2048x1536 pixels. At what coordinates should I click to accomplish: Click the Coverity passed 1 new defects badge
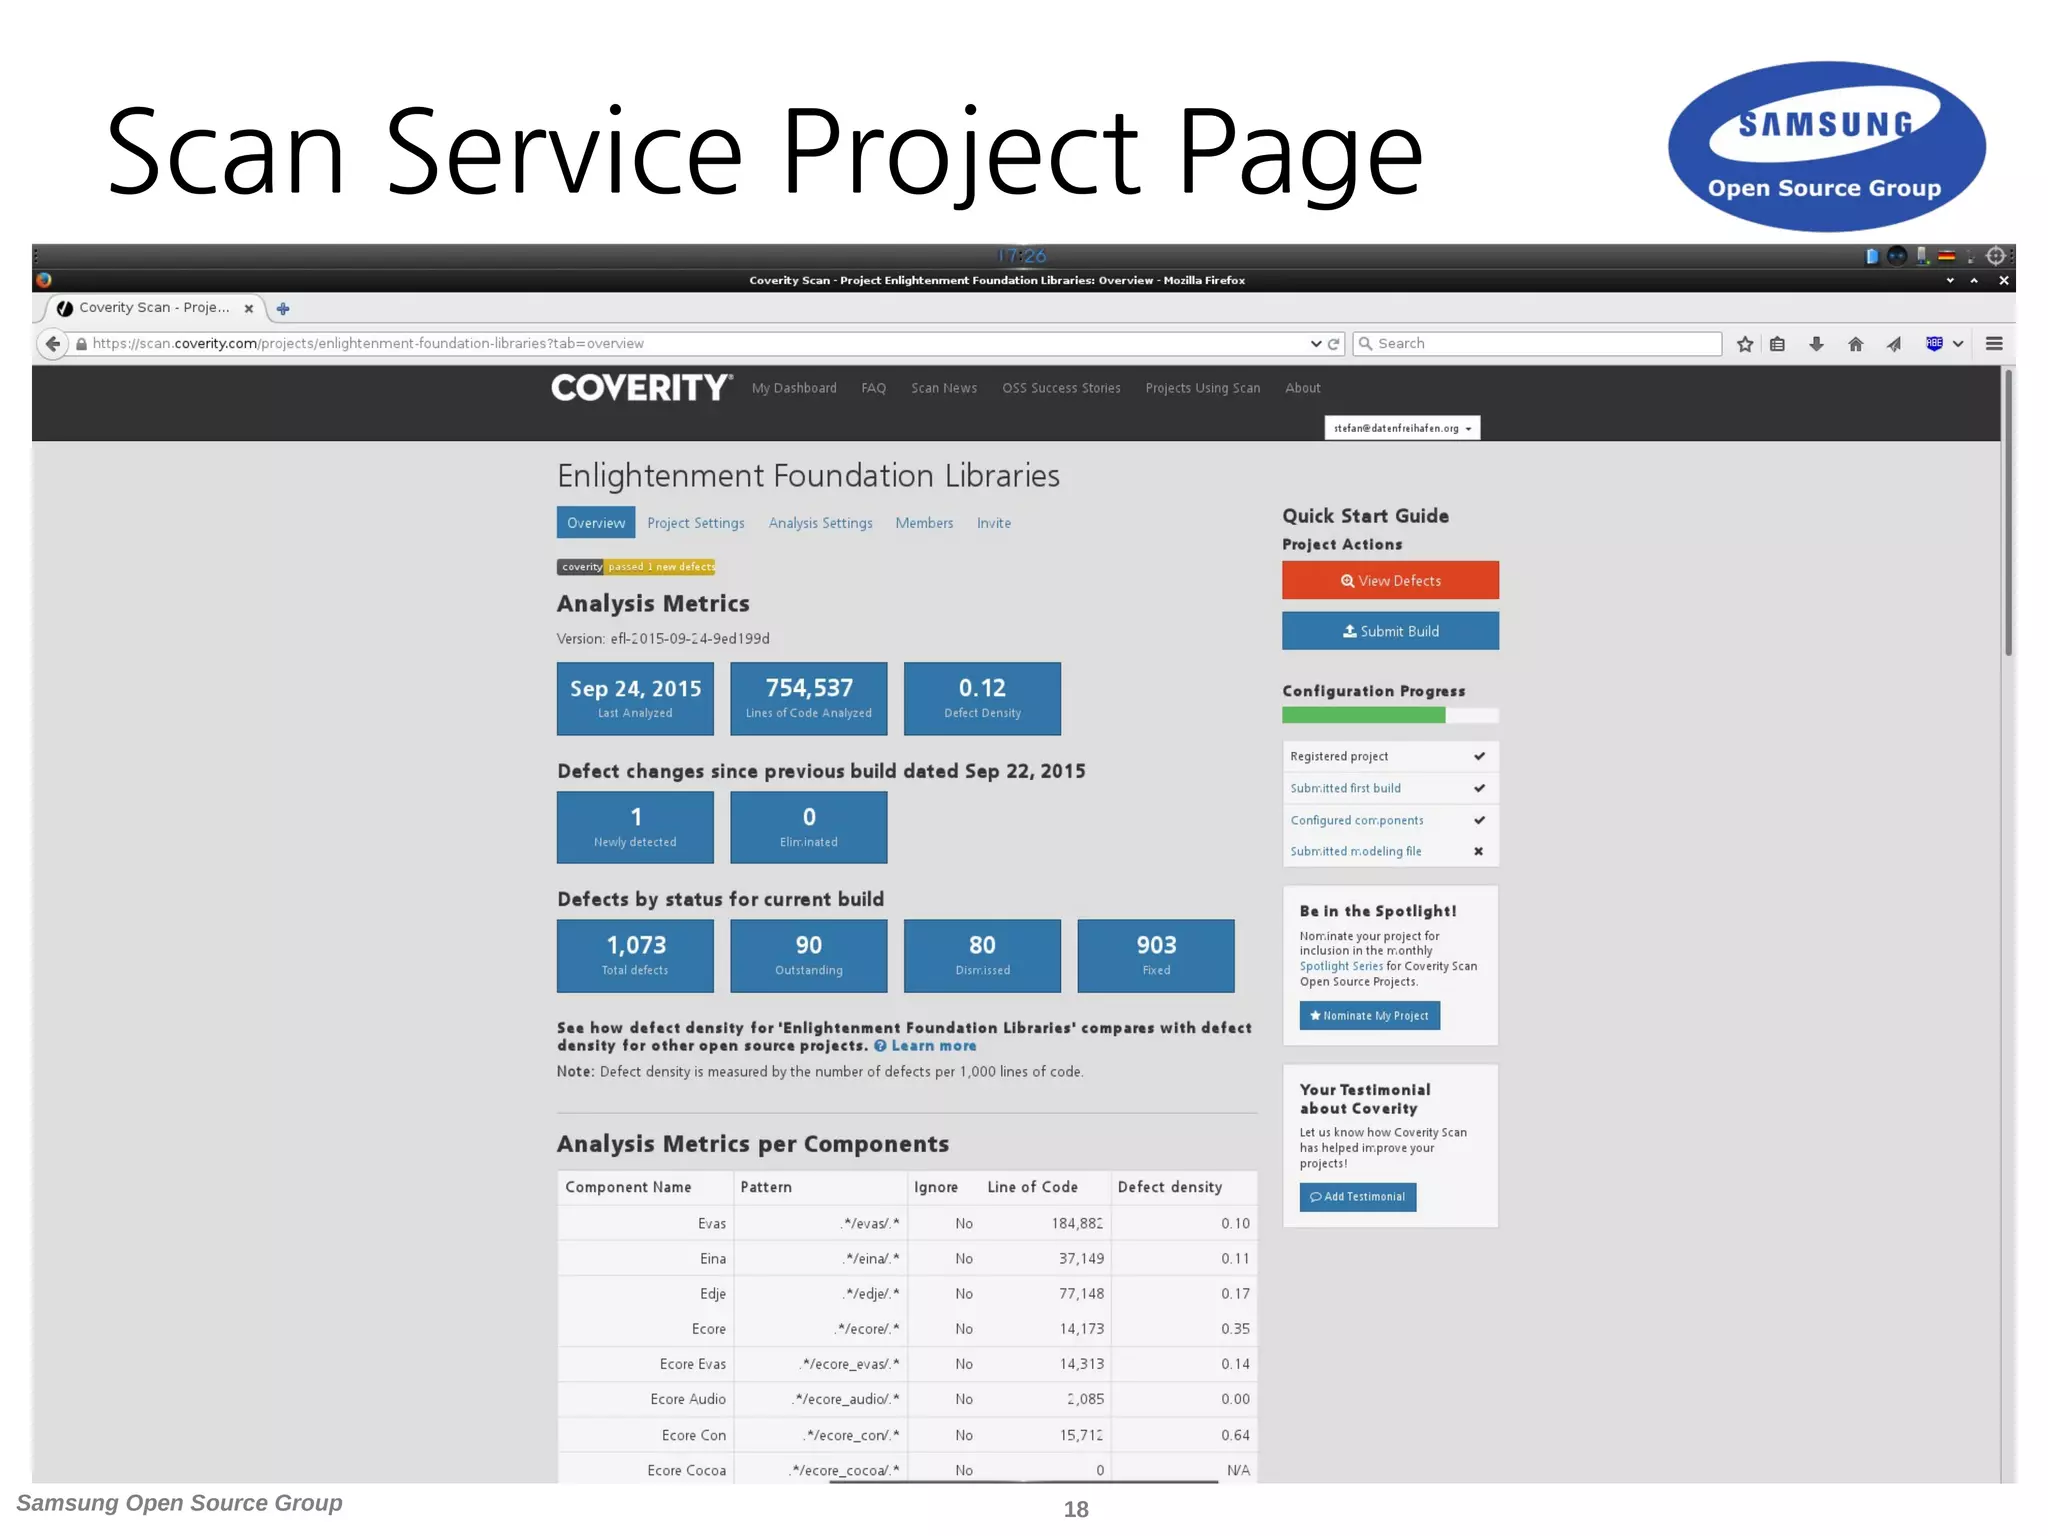(636, 567)
